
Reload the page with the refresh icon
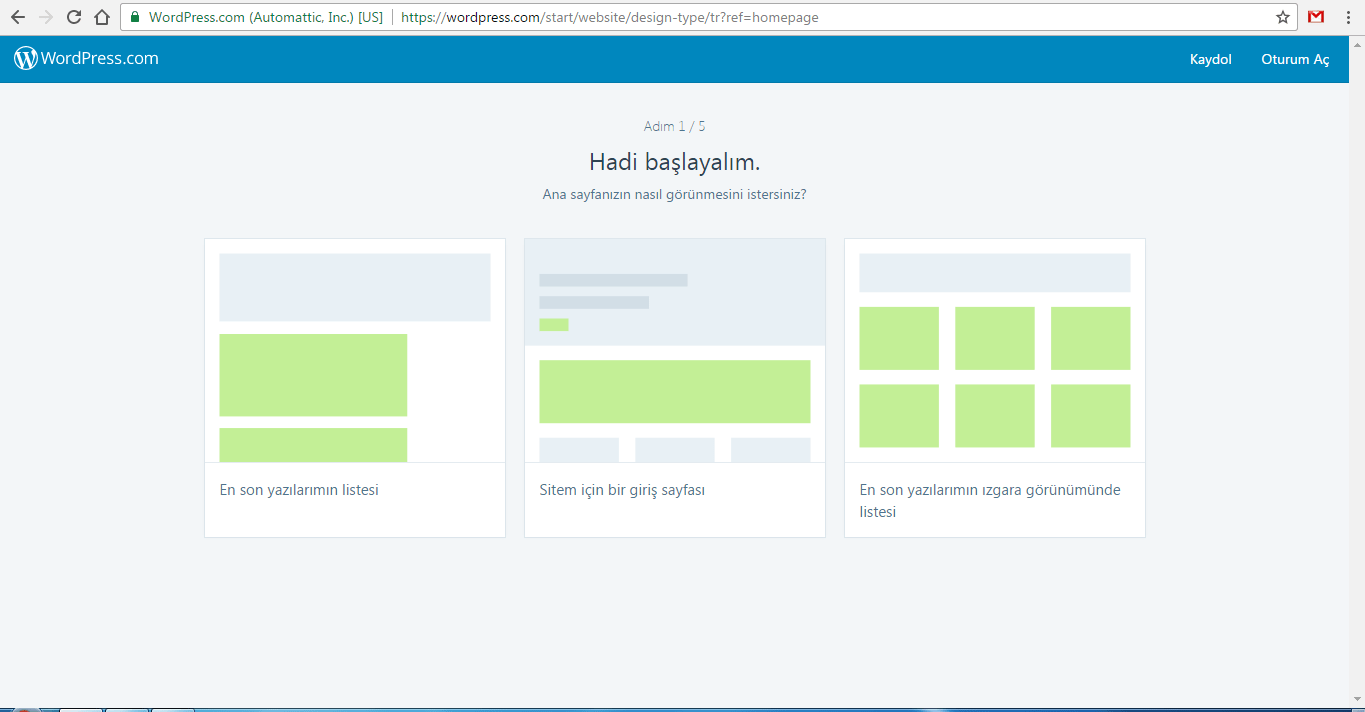pyautogui.click(x=74, y=17)
